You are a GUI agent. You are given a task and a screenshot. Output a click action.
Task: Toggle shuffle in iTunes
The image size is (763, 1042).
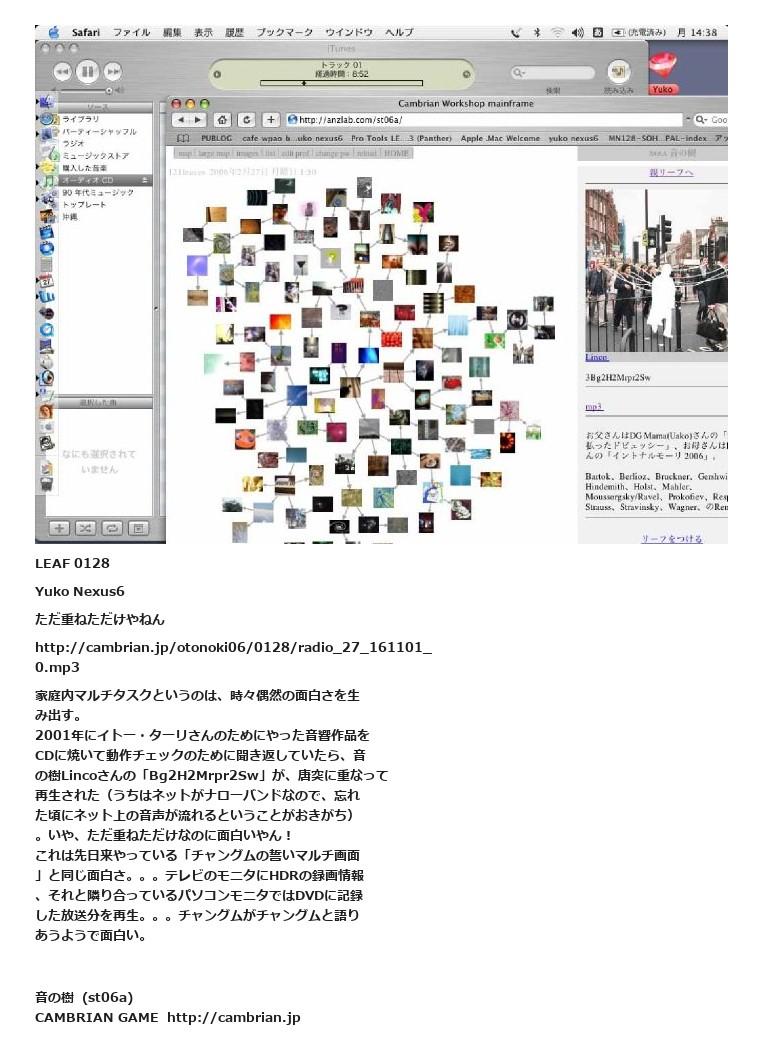tap(85, 528)
